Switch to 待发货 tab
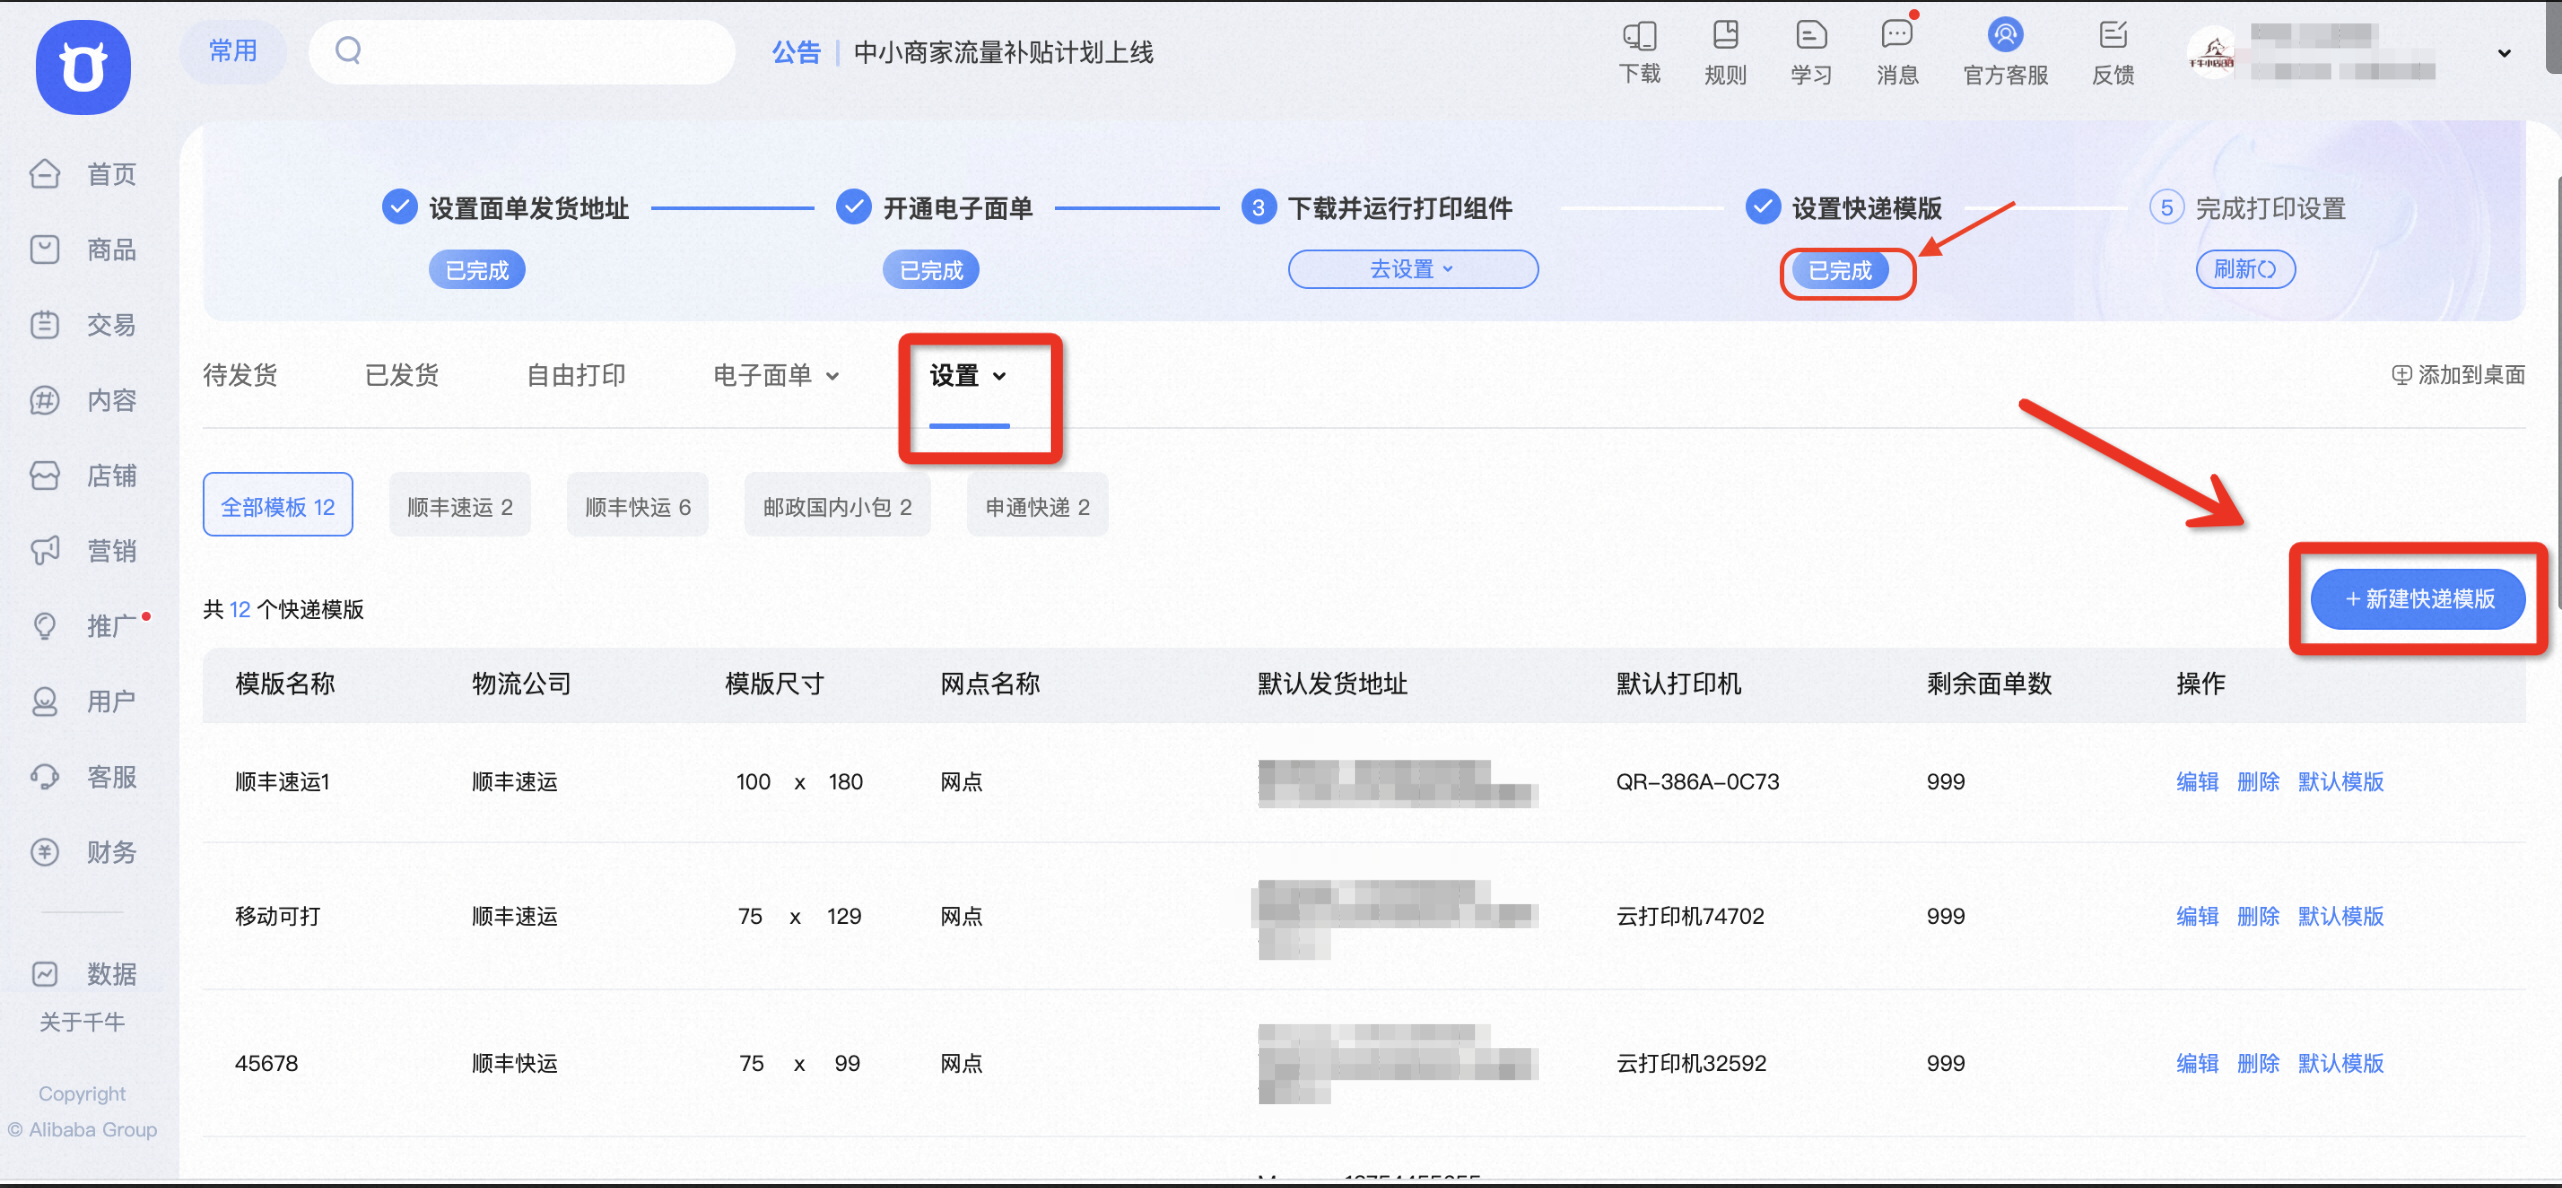Screen dimensions: 2562x1188 pos(240,375)
